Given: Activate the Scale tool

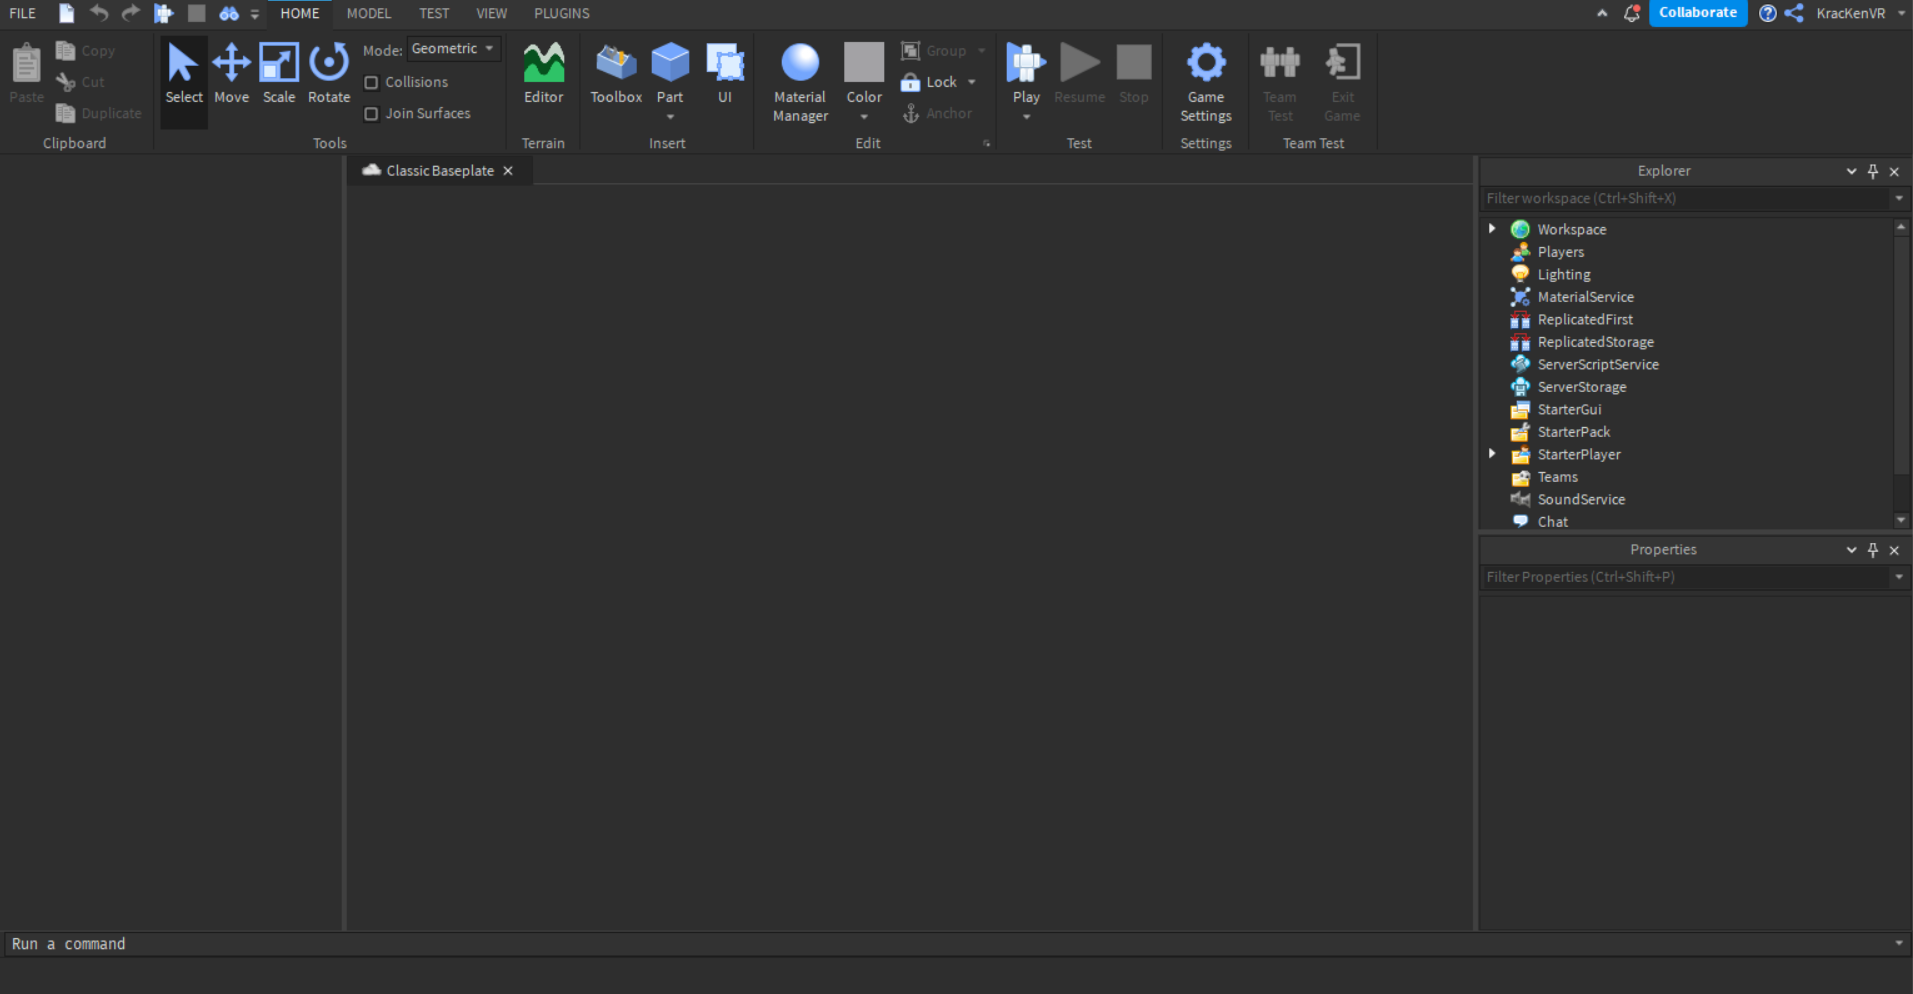Looking at the screenshot, I should (279, 73).
